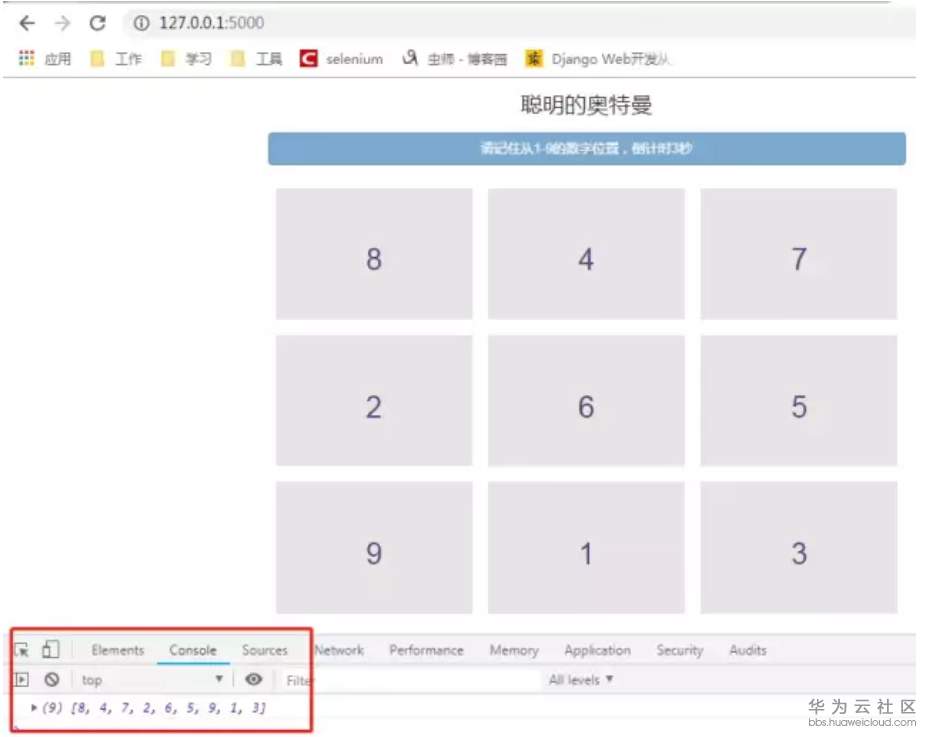Viewport: 930px width, 737px height.
Task: Show the console sidebar icon
Action: pyautogui.click(x=21, y=679)
